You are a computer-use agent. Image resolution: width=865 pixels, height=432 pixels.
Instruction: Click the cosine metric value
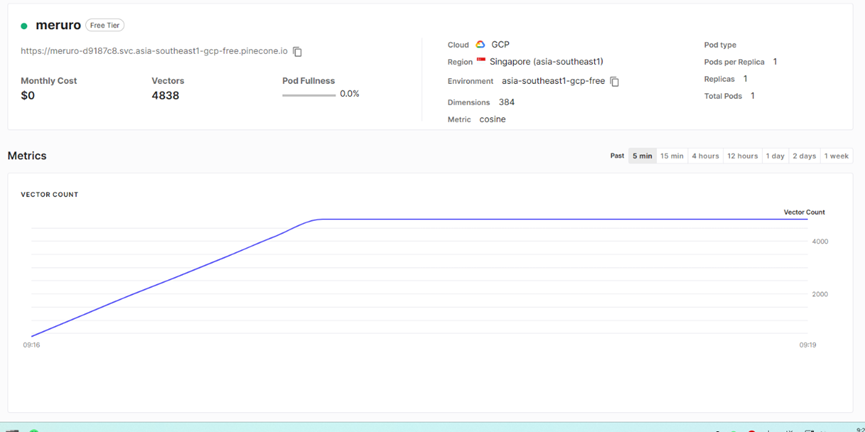tap(492, 119)
